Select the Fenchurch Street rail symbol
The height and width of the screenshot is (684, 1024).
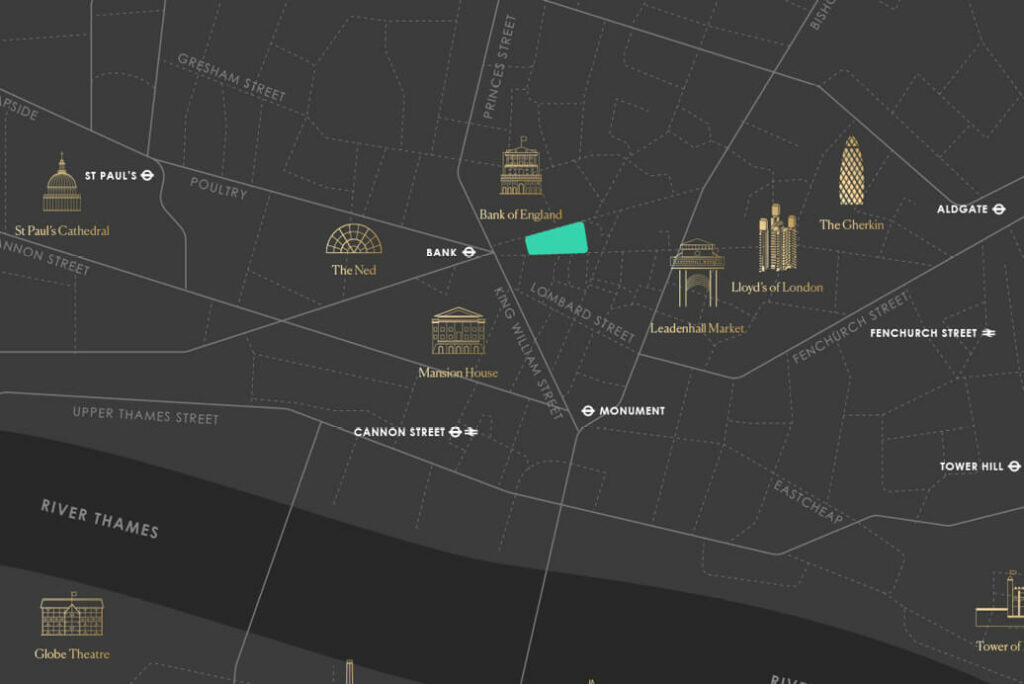989,333
